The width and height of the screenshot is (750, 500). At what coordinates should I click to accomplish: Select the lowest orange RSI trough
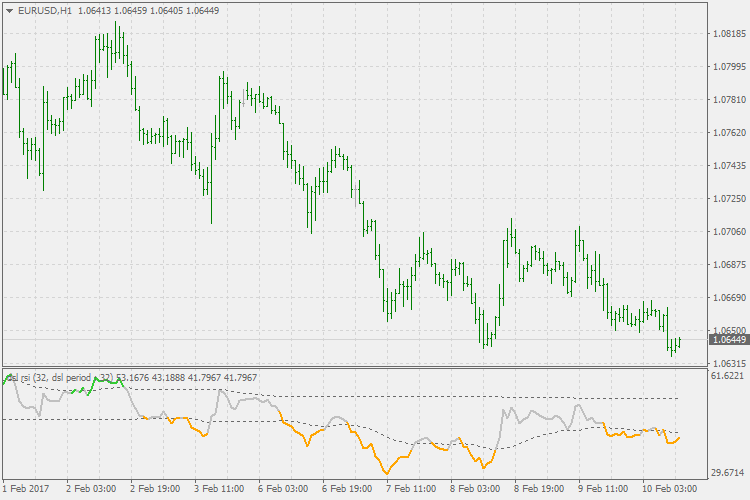pyautogui.click(x=386, y=472)
